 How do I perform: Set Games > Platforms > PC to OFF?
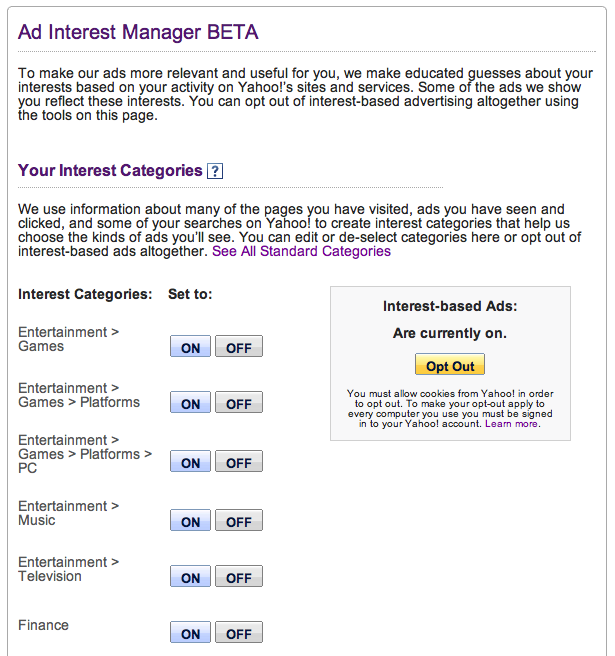click(x=238, y=463)
